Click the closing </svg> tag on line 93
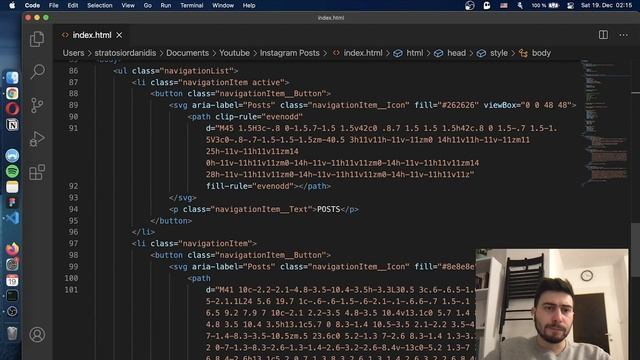 click(183, 198)
